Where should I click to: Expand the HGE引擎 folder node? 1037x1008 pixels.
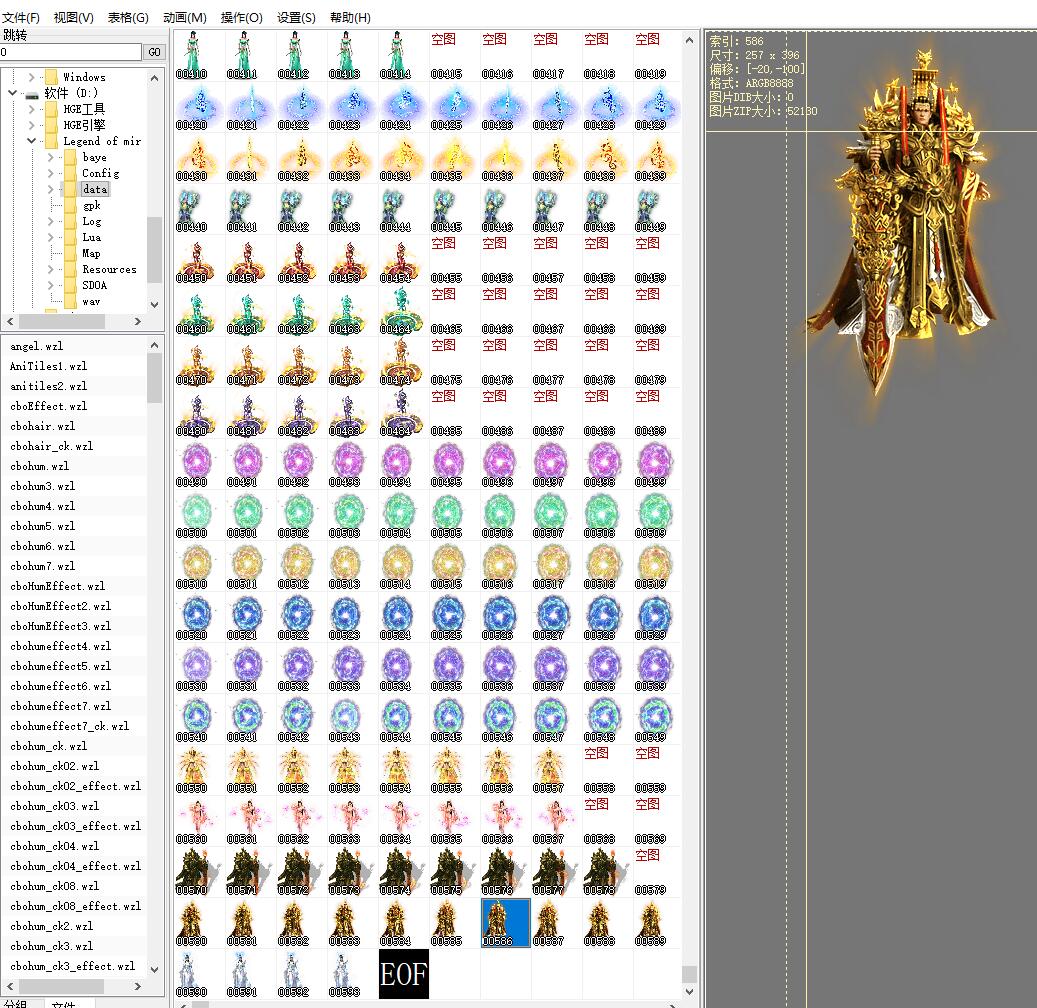(32, 125)
